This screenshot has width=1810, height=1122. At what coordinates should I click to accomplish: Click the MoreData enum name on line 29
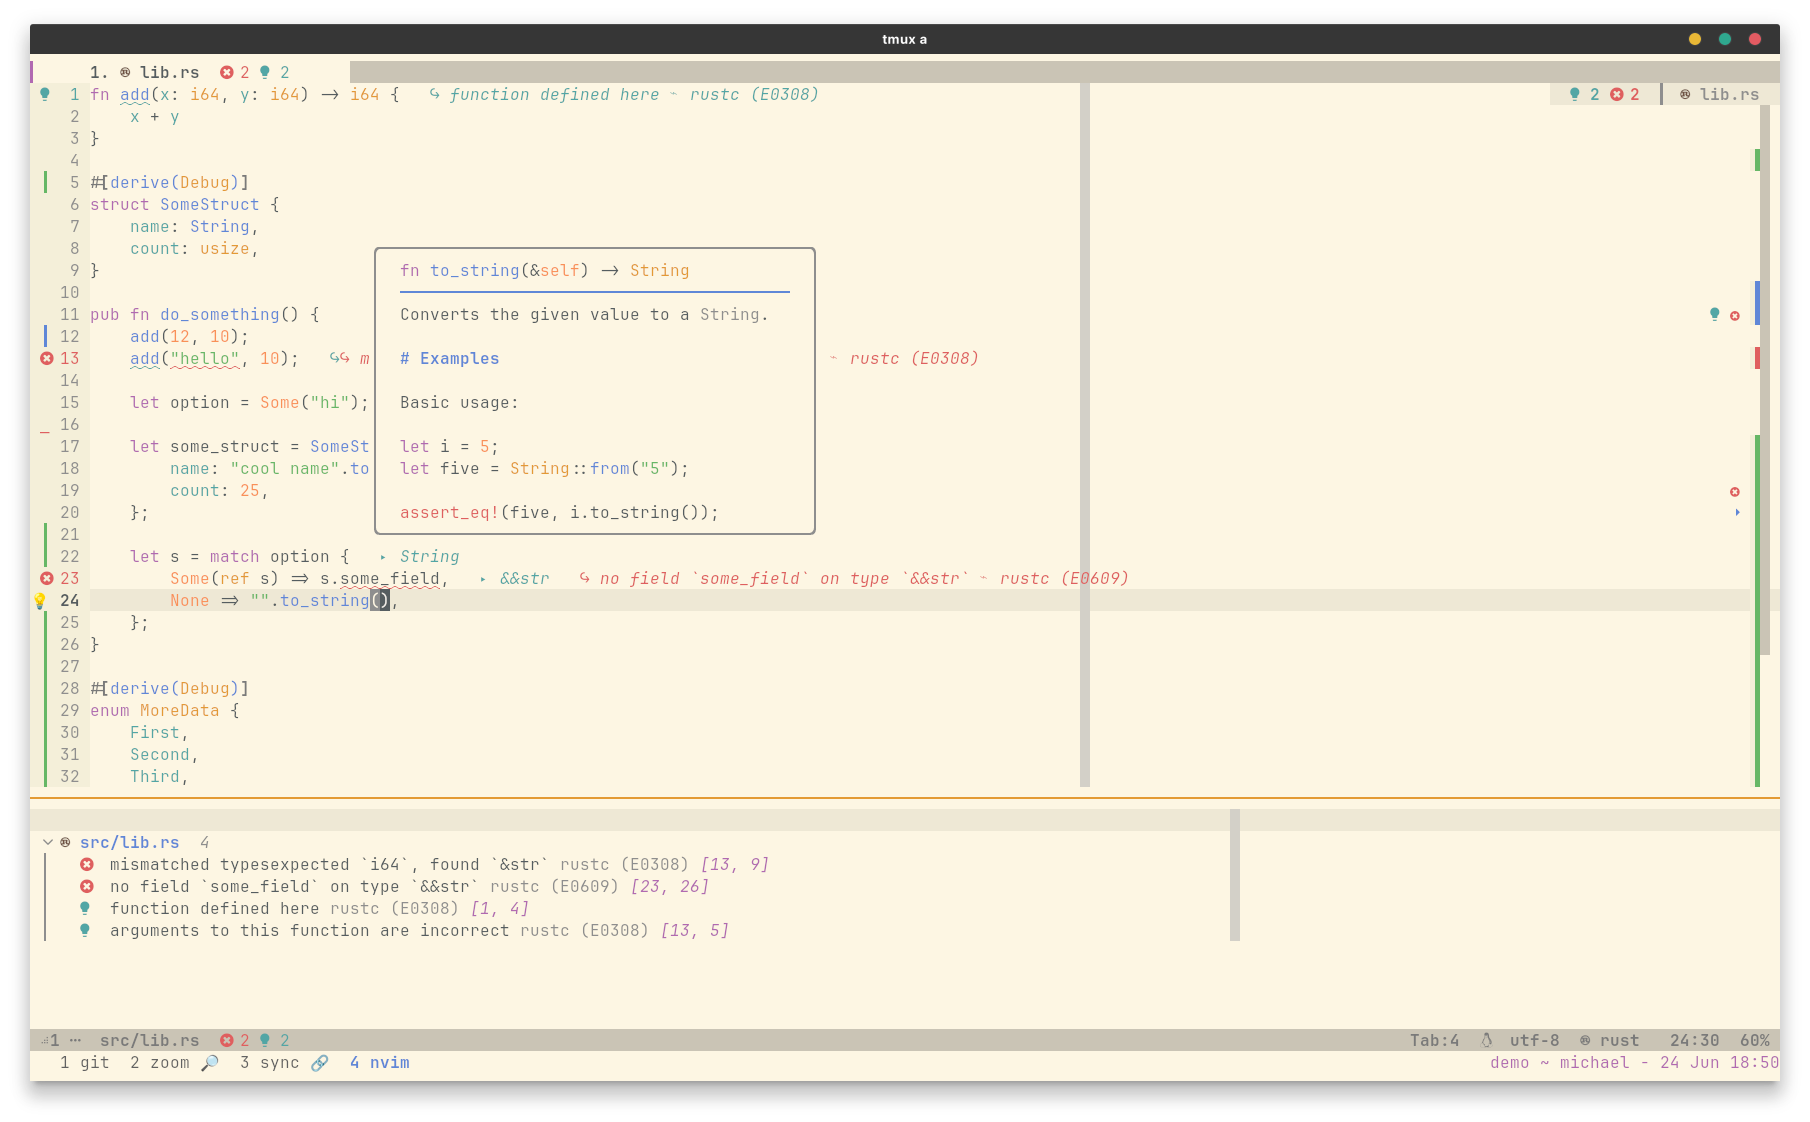(180, 710)
